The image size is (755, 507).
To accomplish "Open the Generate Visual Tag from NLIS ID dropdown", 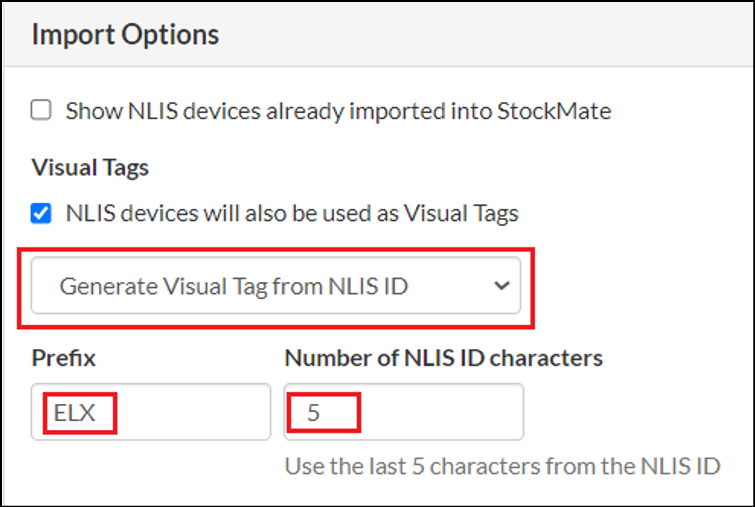I will click(x=275, y=286).
